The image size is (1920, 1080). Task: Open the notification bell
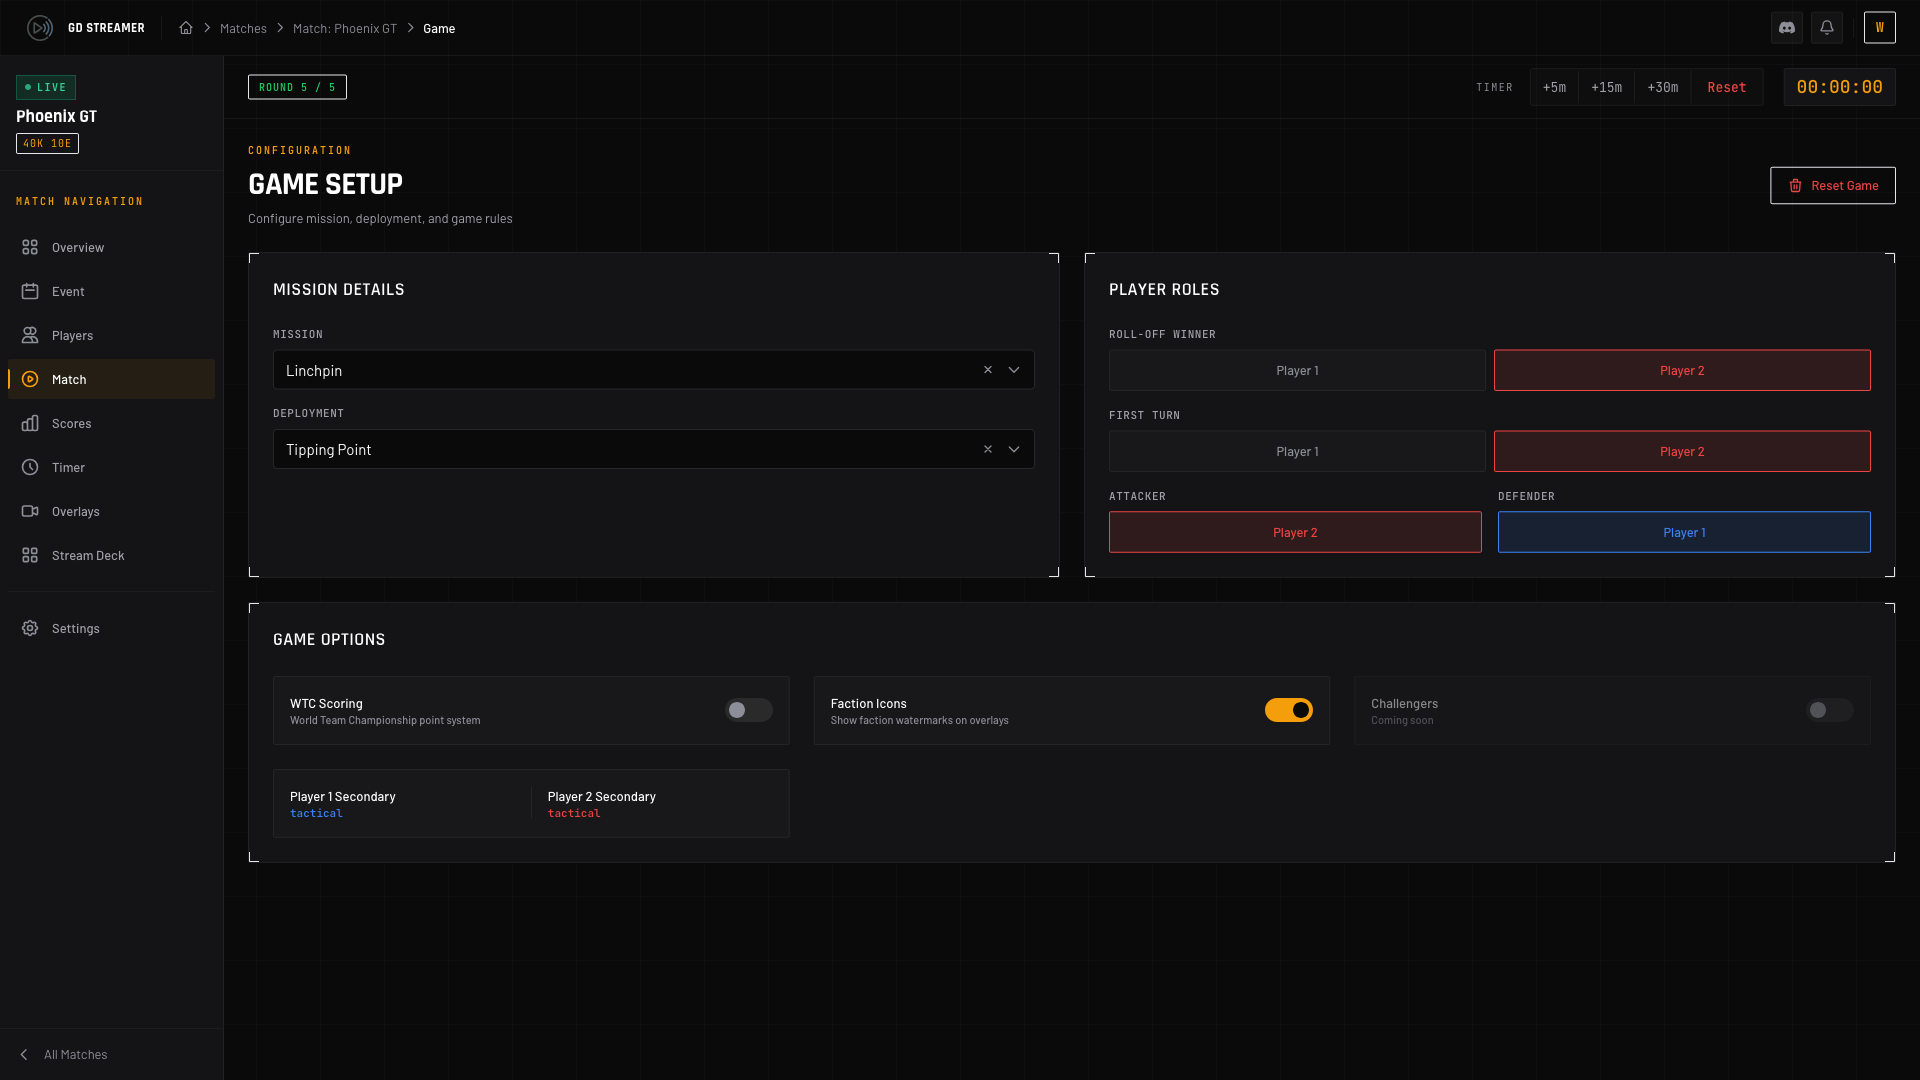[x=1827, y=28]
